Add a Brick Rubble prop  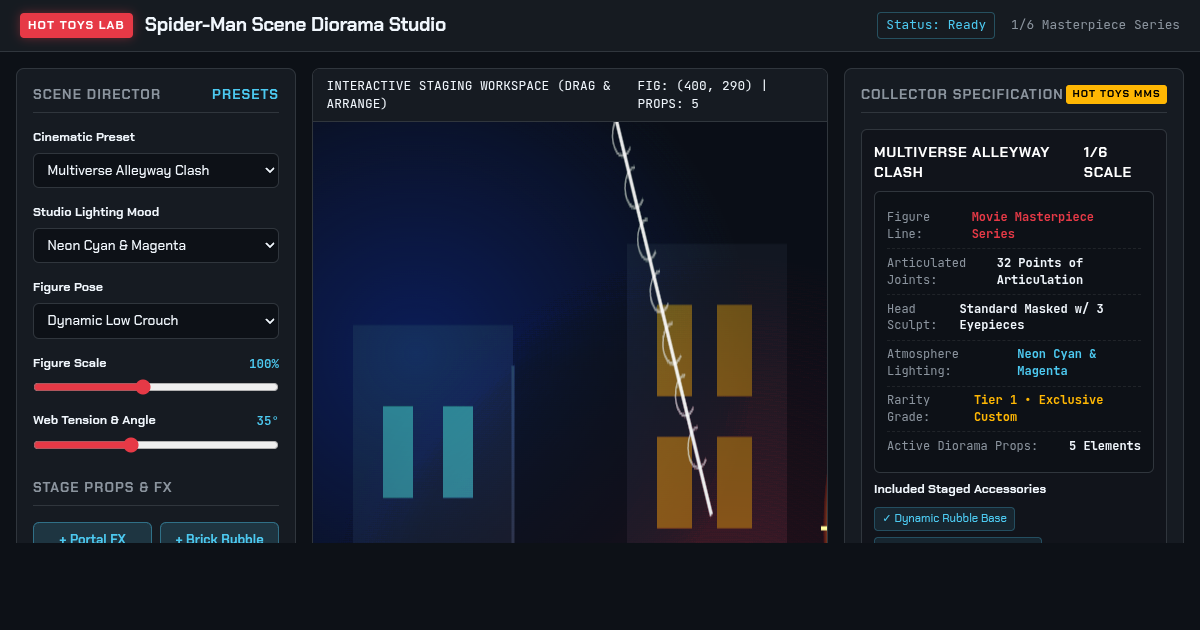219,533
